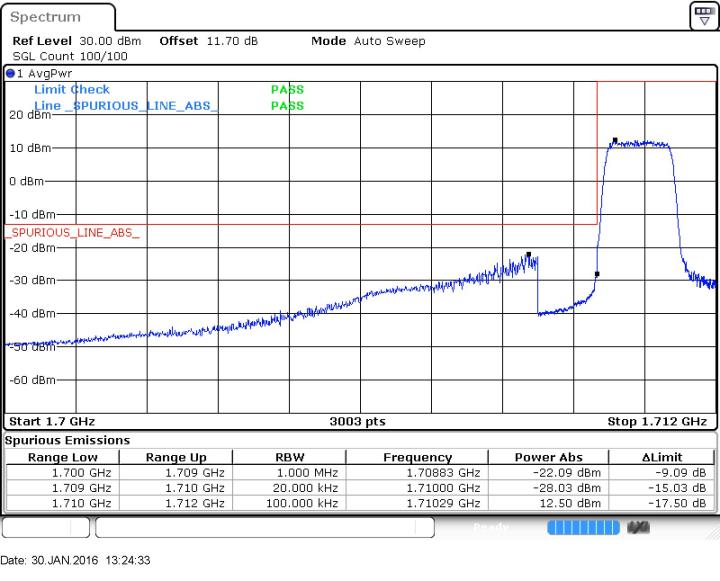Click the Limit Check label
The image size is (720, 581).
72,89
